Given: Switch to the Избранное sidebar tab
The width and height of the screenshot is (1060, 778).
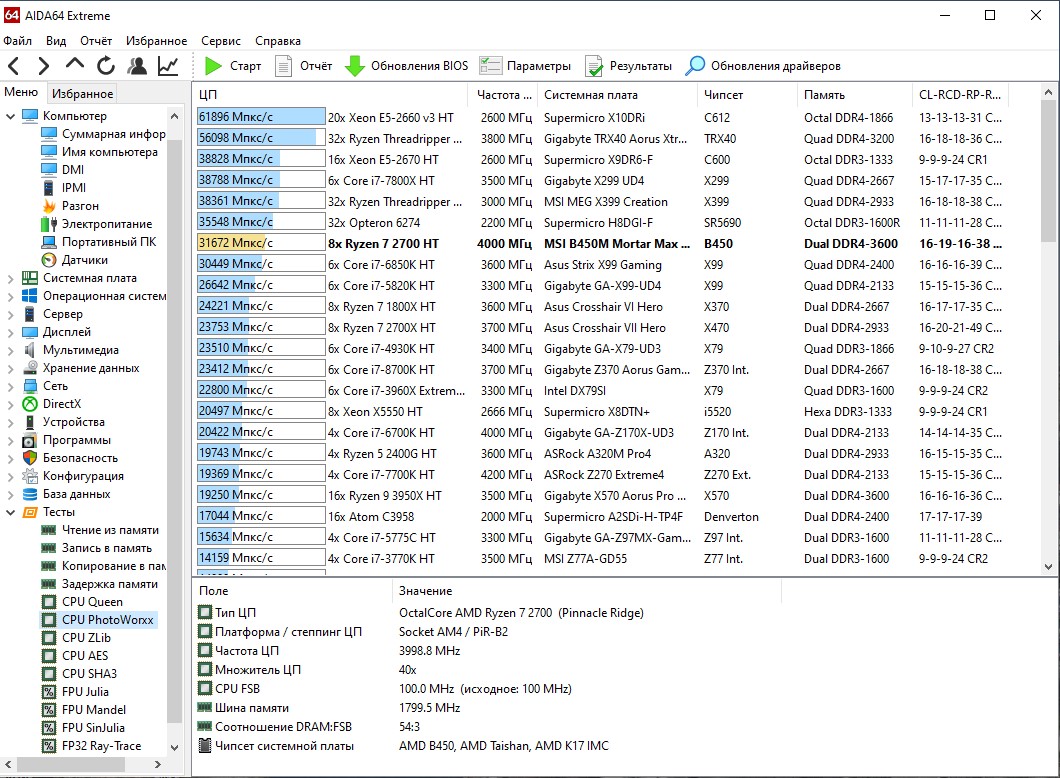Looking at the screenshot, I should tap(82, 93).
